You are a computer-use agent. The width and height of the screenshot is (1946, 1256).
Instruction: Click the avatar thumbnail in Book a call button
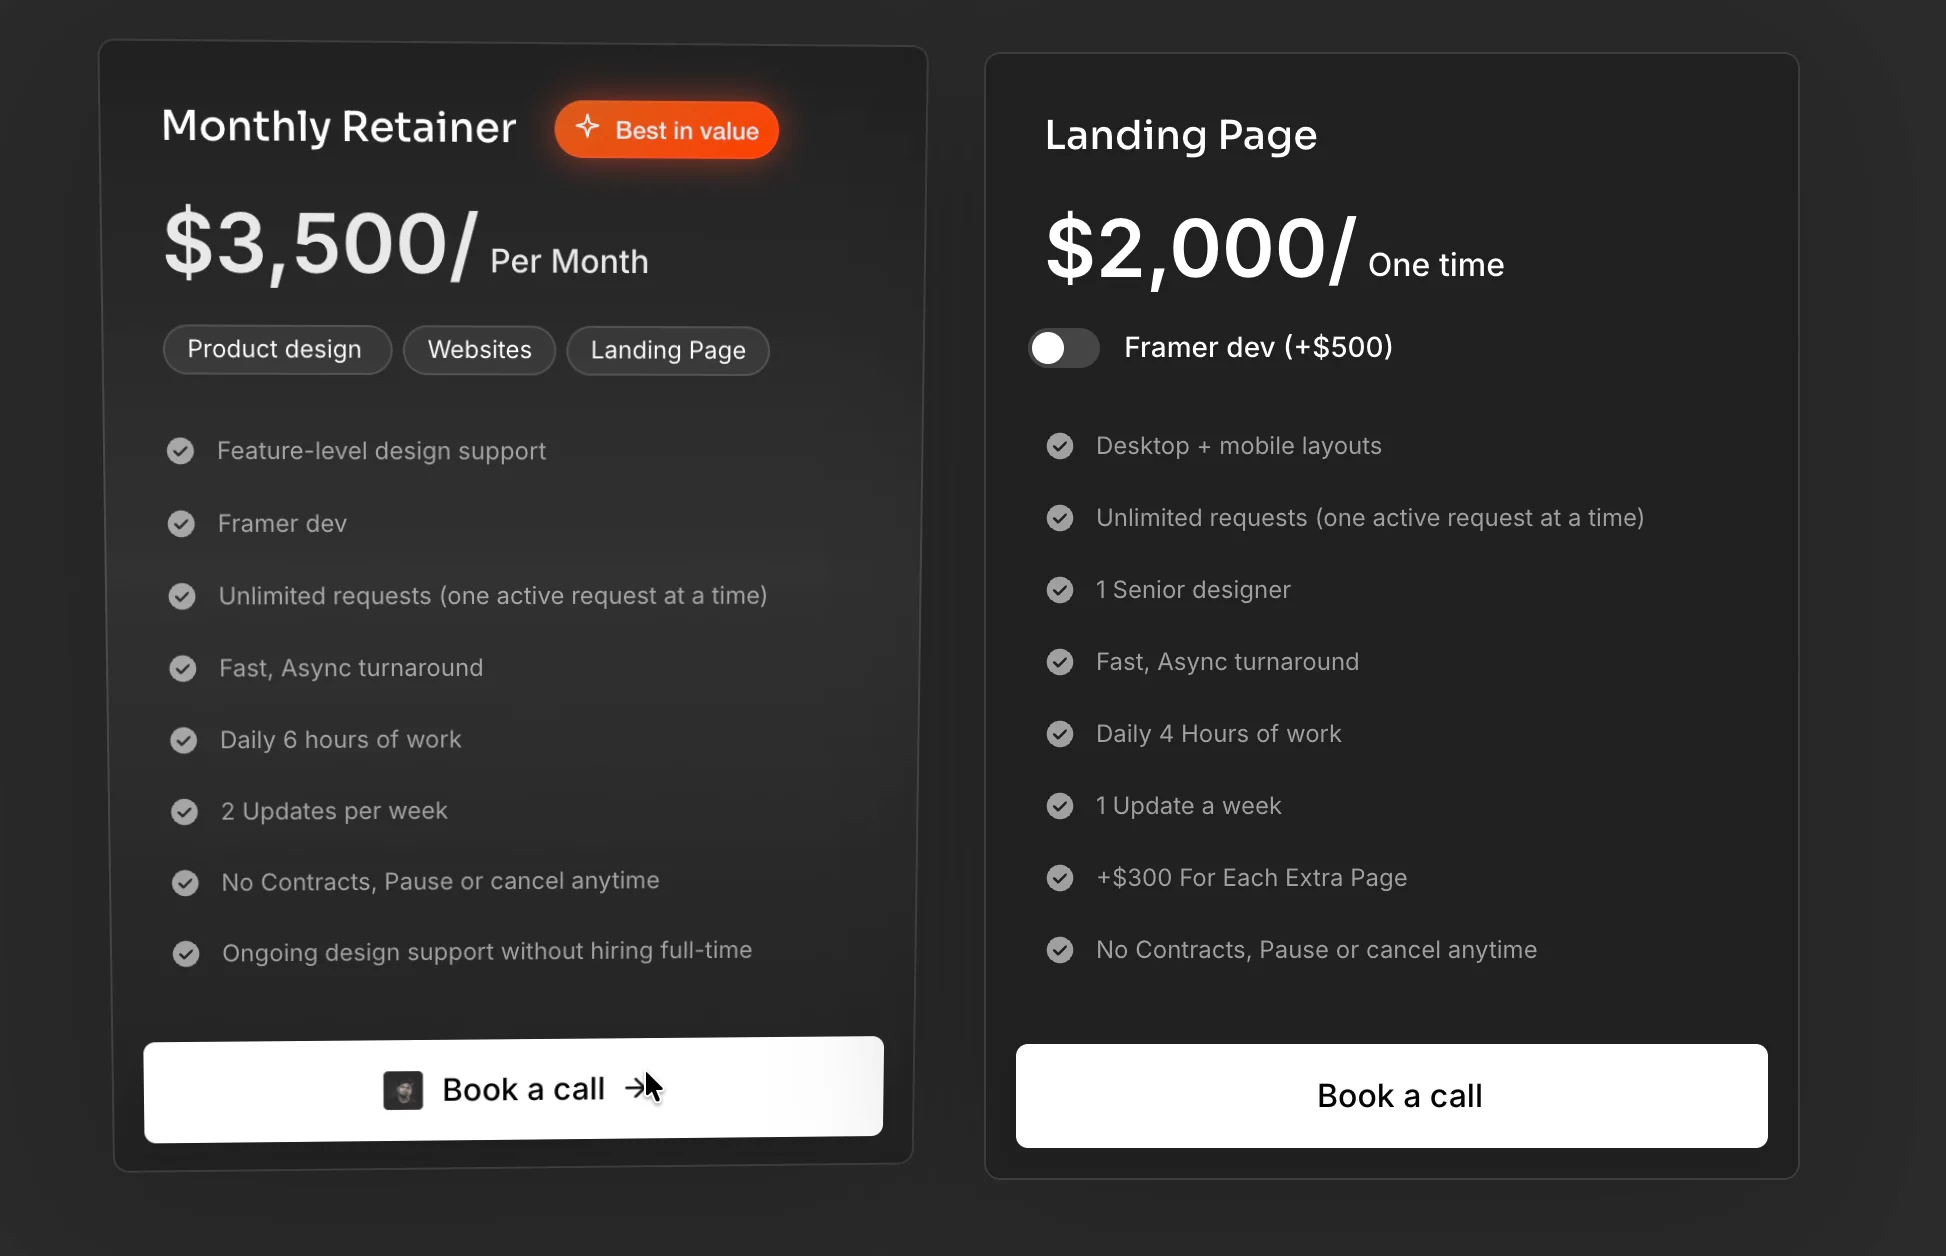403,1090
